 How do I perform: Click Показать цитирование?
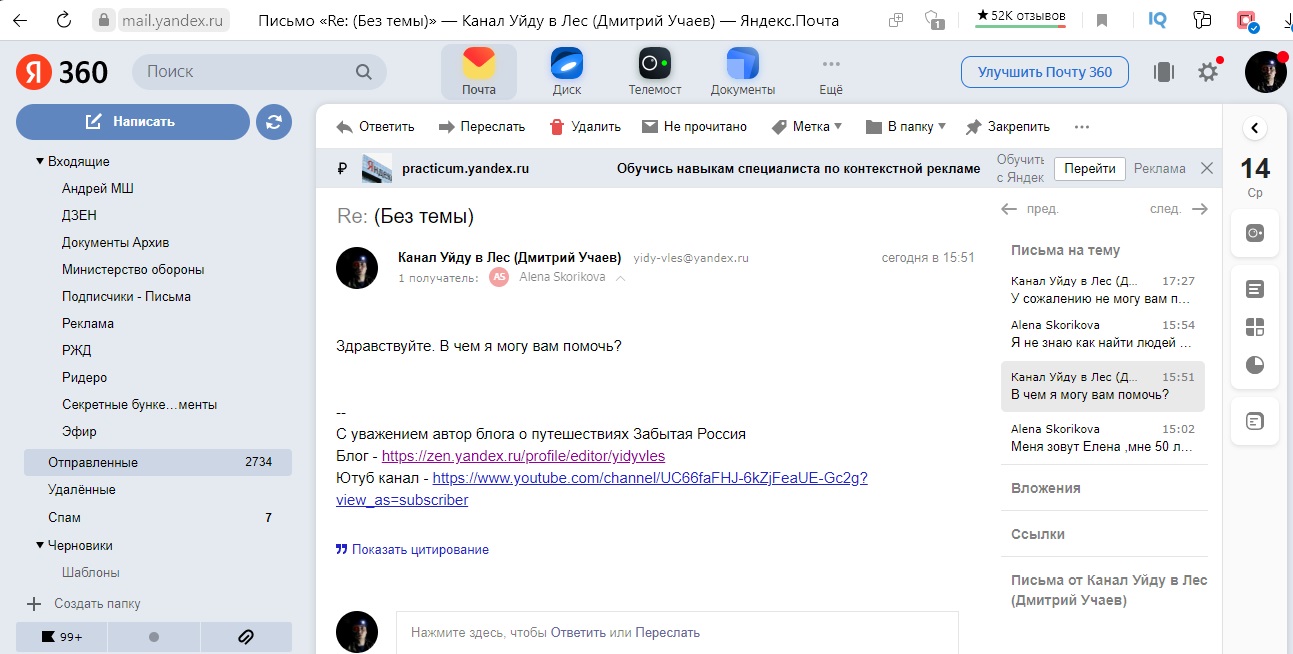(412, 549)
